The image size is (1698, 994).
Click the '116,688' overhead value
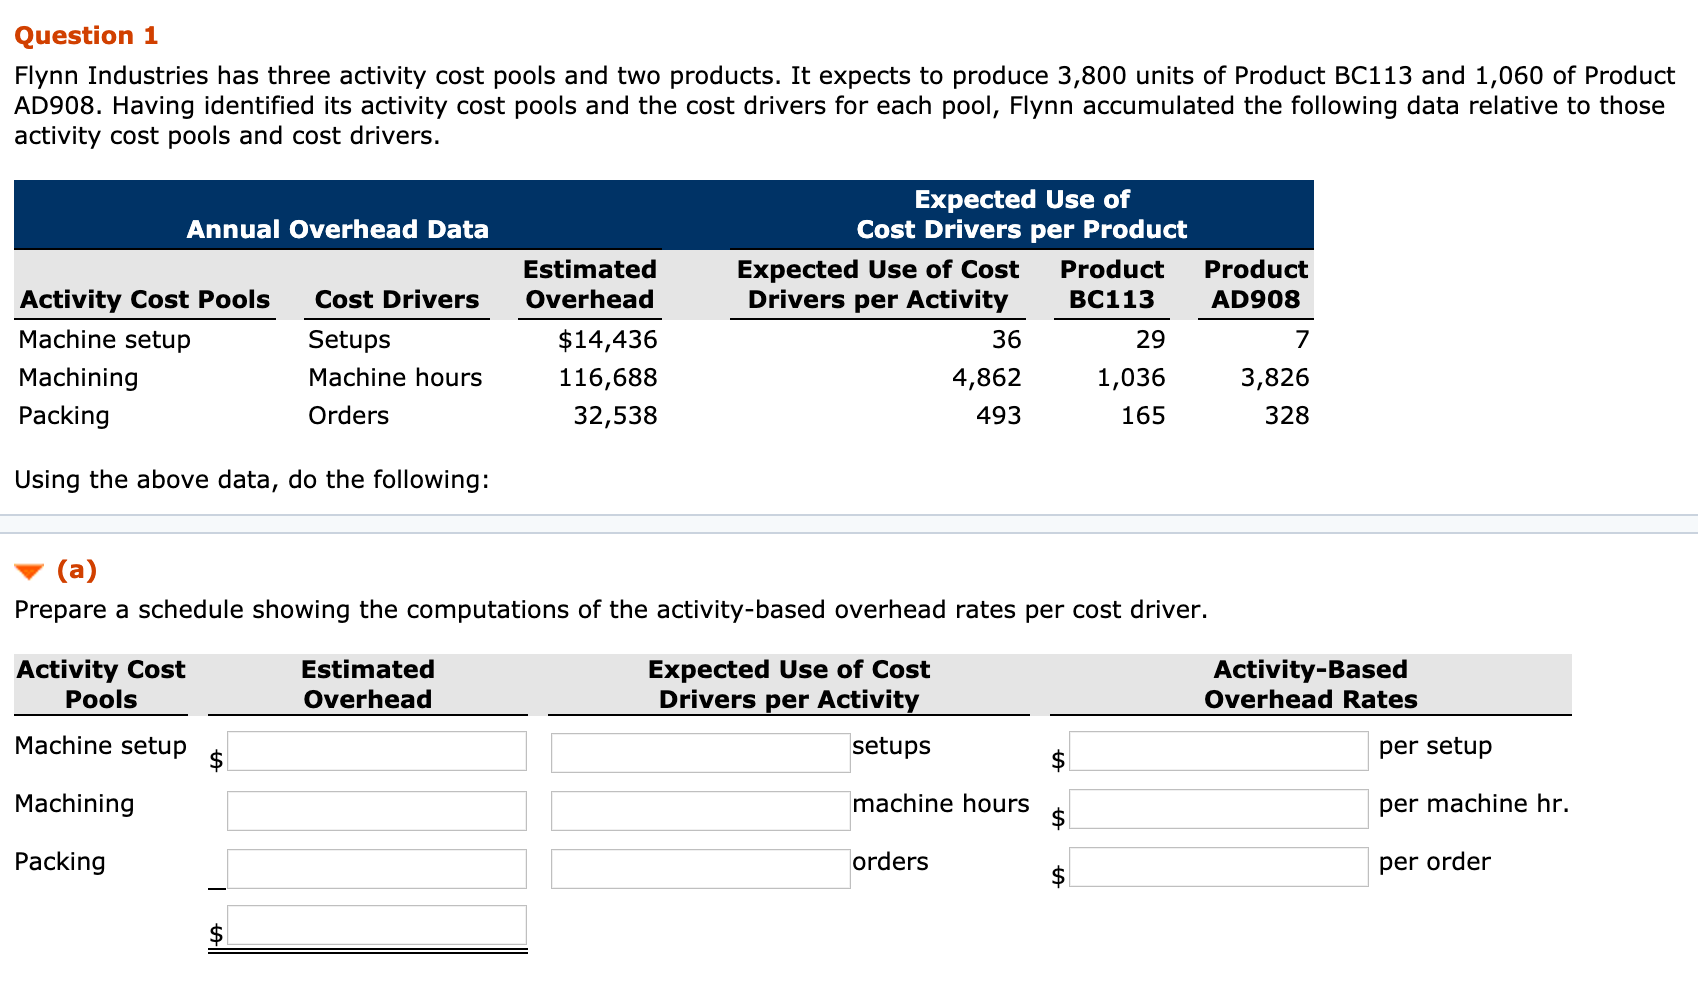tap(608, 378)
